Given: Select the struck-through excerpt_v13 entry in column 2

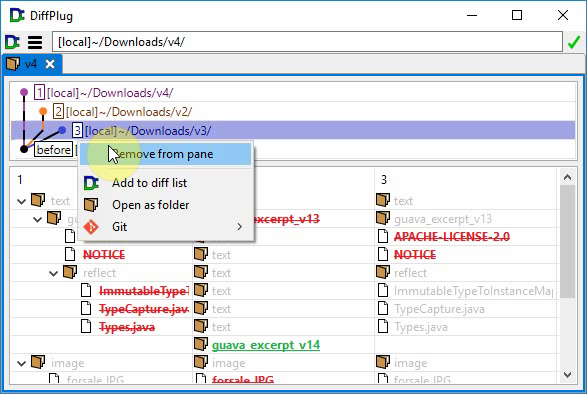Looking at the screenshot, I should pos(286,219).
